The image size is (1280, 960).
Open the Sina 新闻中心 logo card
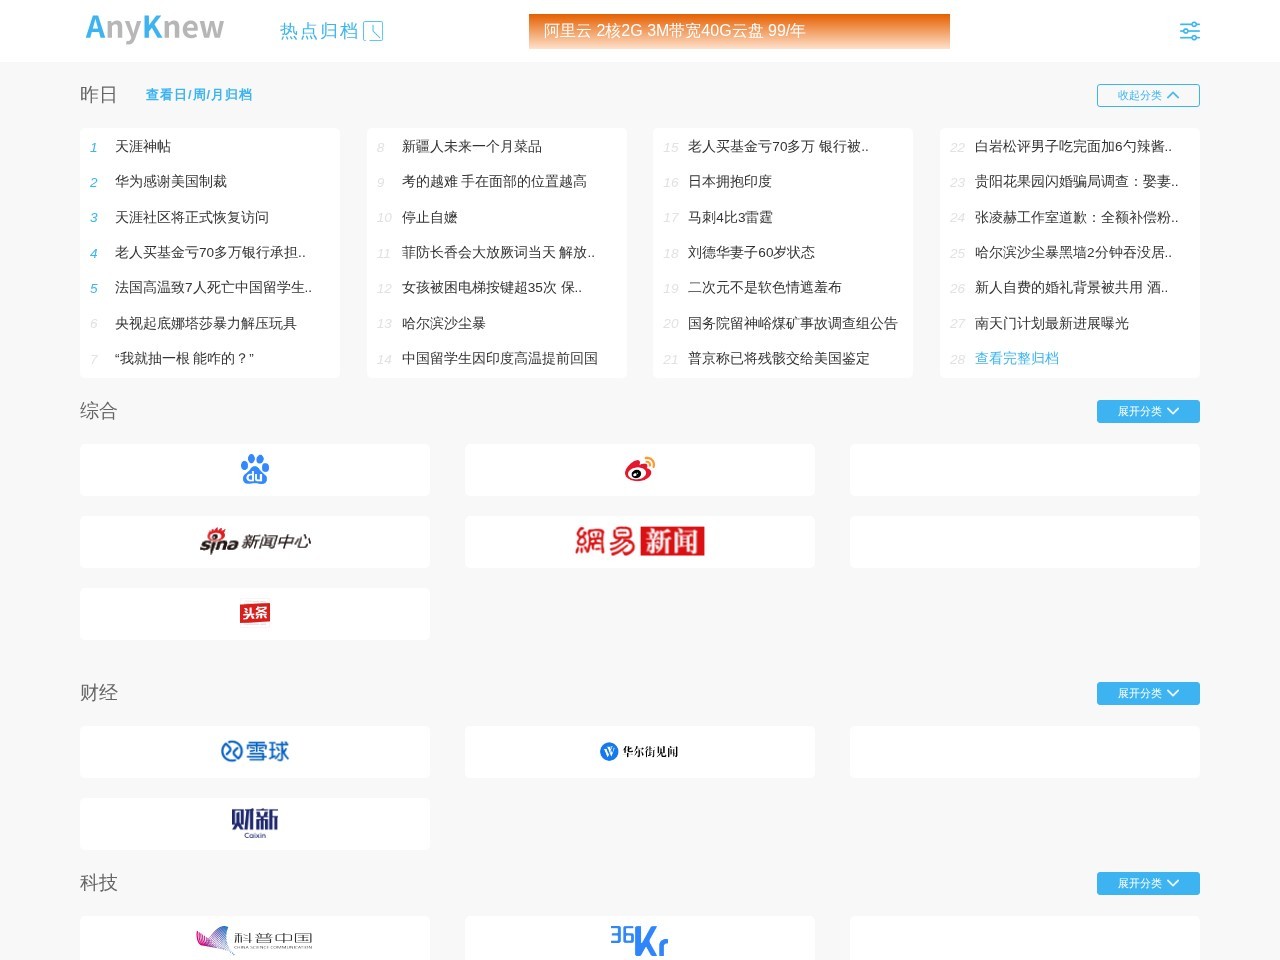255,542
